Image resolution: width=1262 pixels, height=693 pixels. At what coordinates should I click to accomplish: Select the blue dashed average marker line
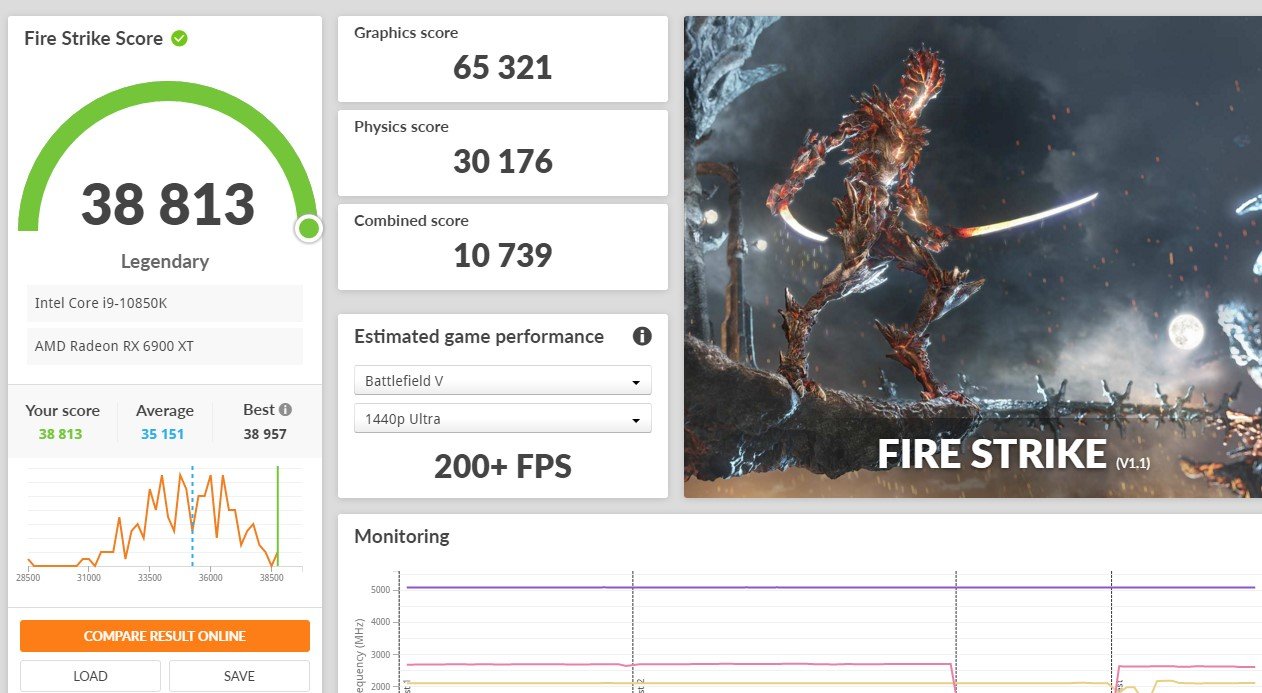pos(192,516)
